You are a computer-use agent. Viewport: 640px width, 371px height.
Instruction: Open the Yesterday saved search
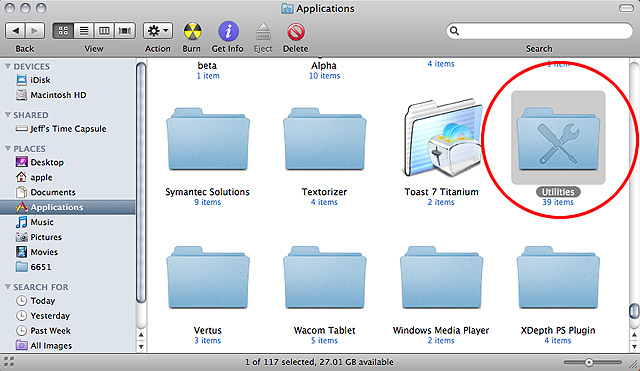(x=43, y=315)
